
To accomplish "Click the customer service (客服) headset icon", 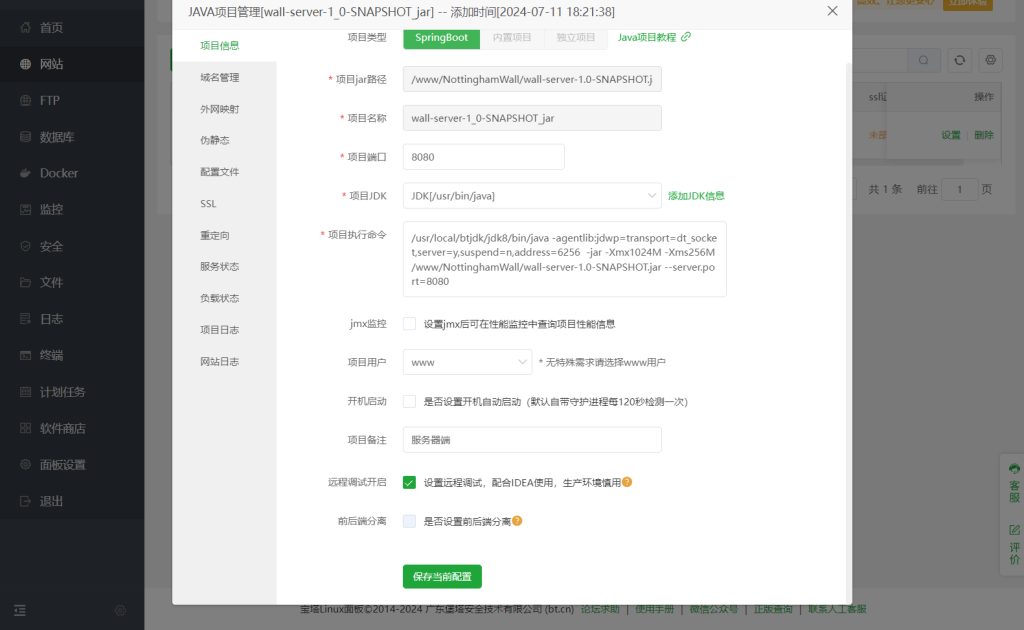I will (1014, 469).
